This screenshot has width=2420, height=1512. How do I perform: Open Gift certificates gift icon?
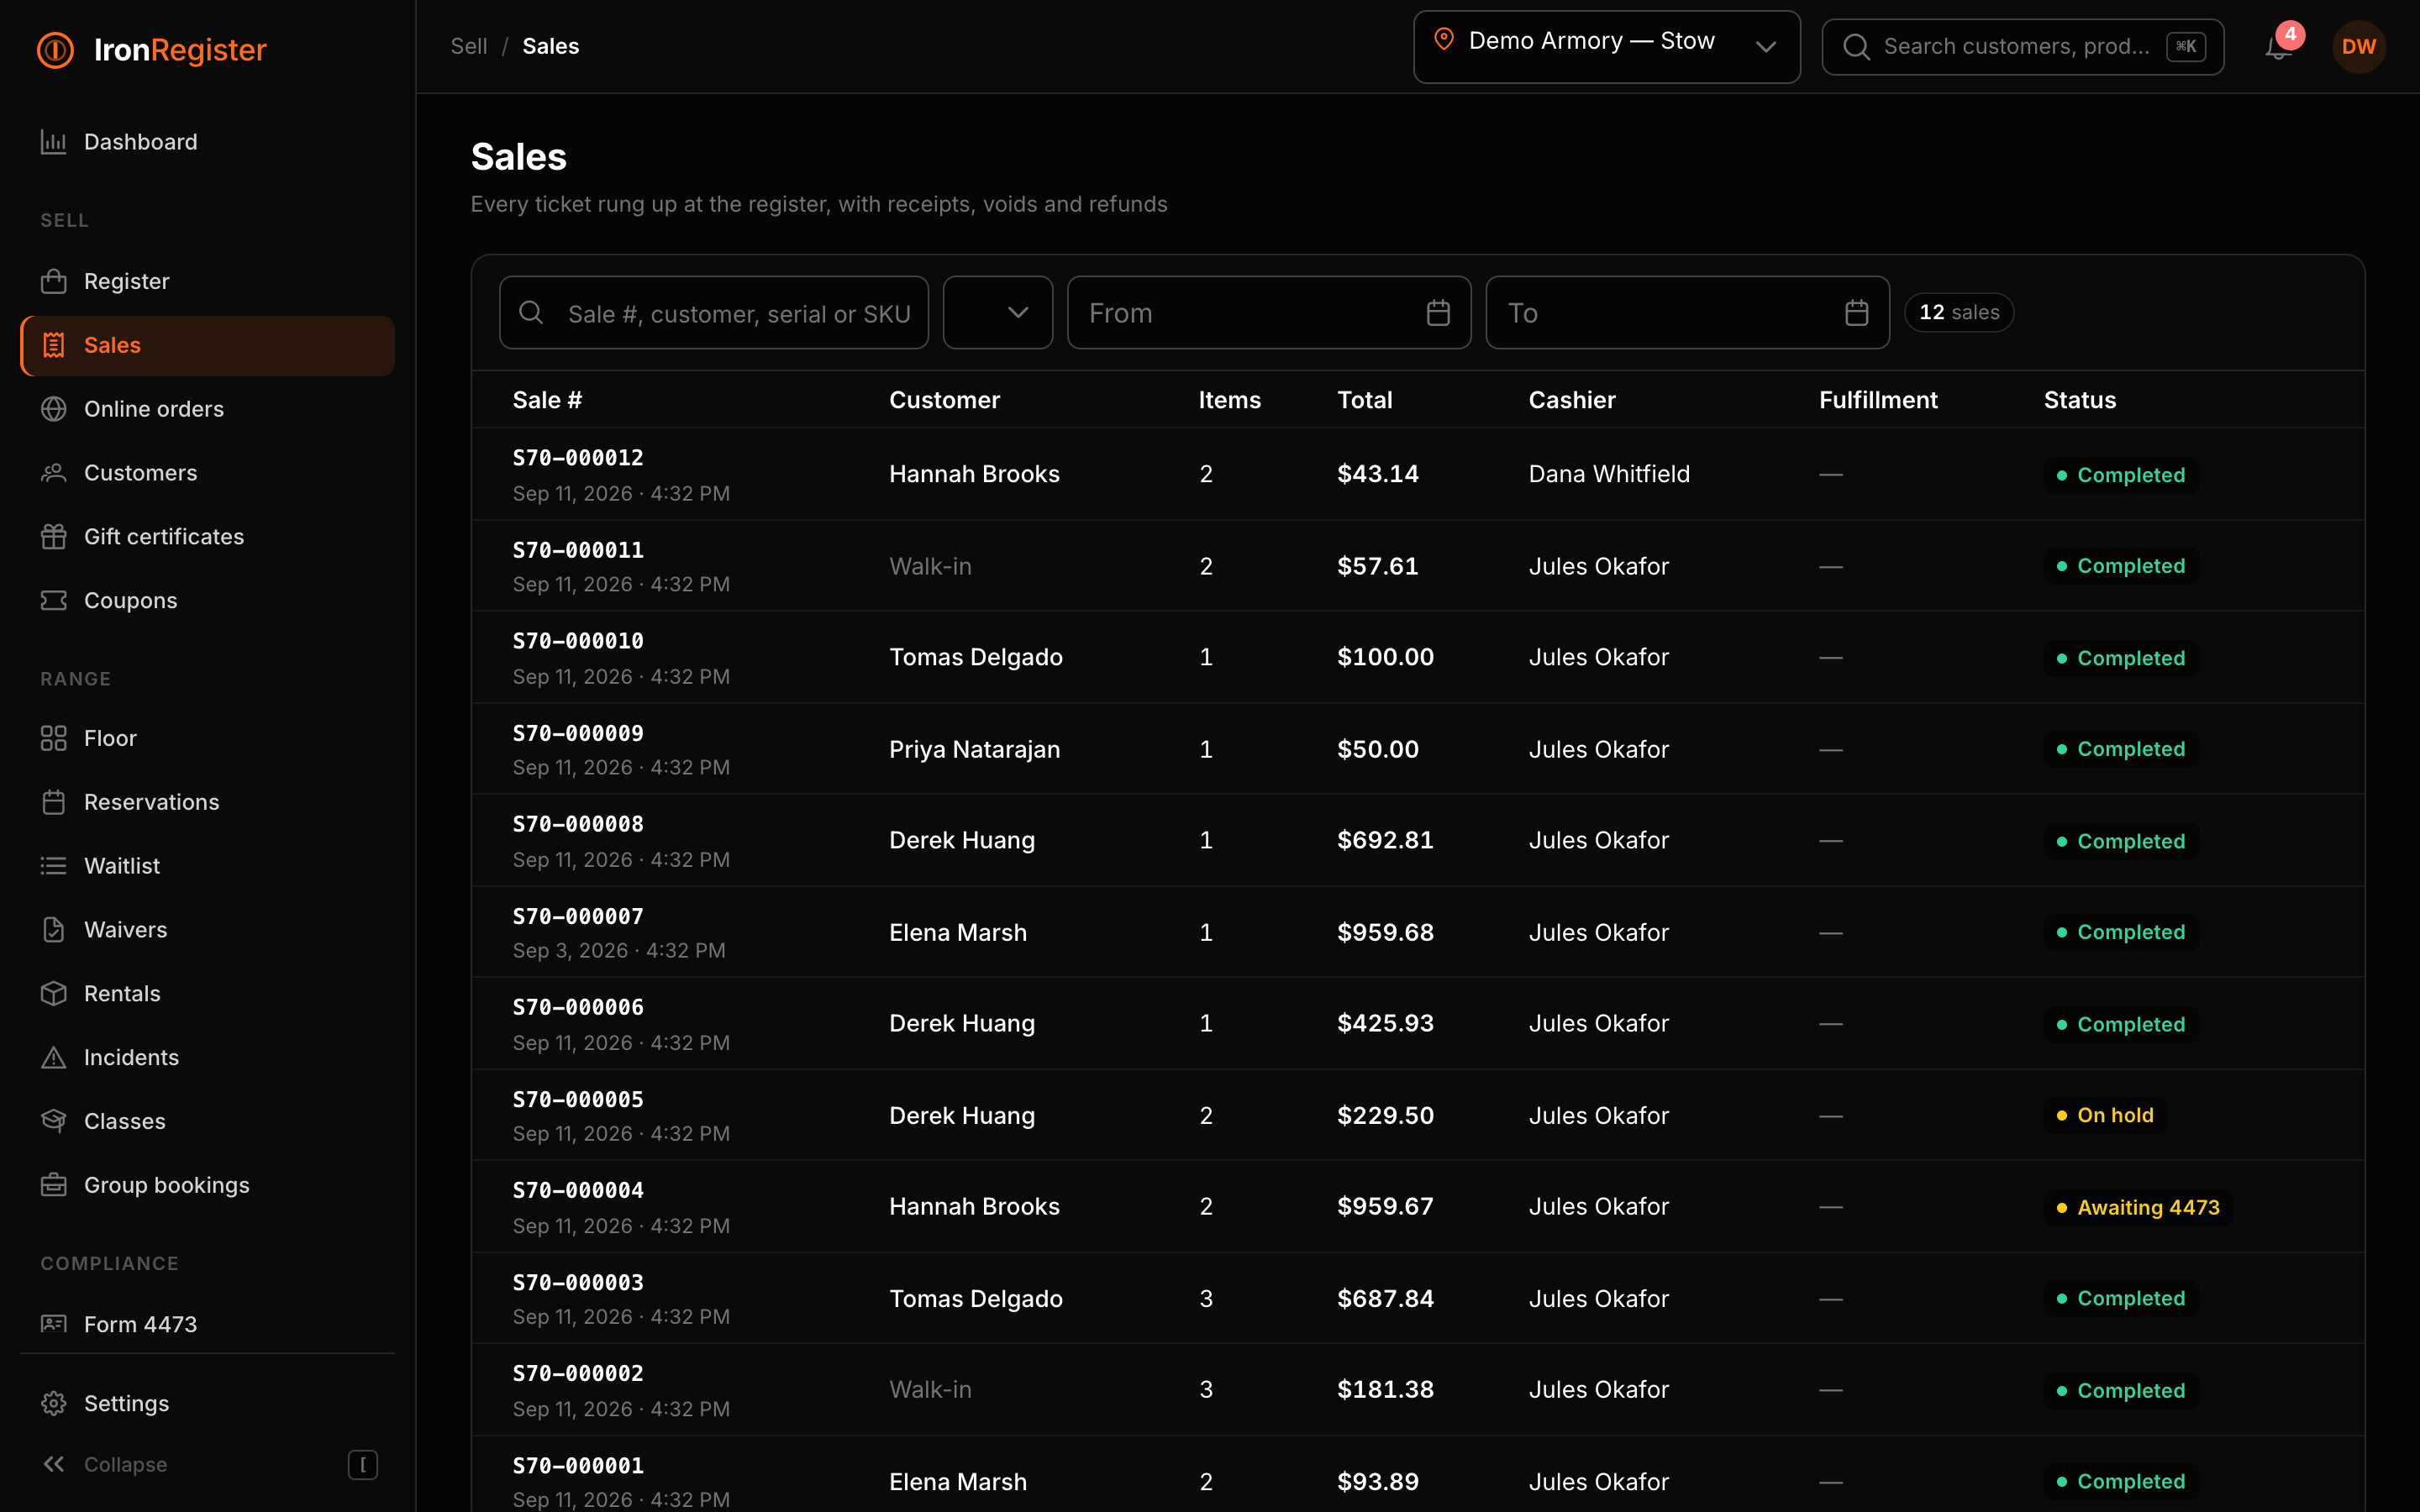tap(54, 537)
